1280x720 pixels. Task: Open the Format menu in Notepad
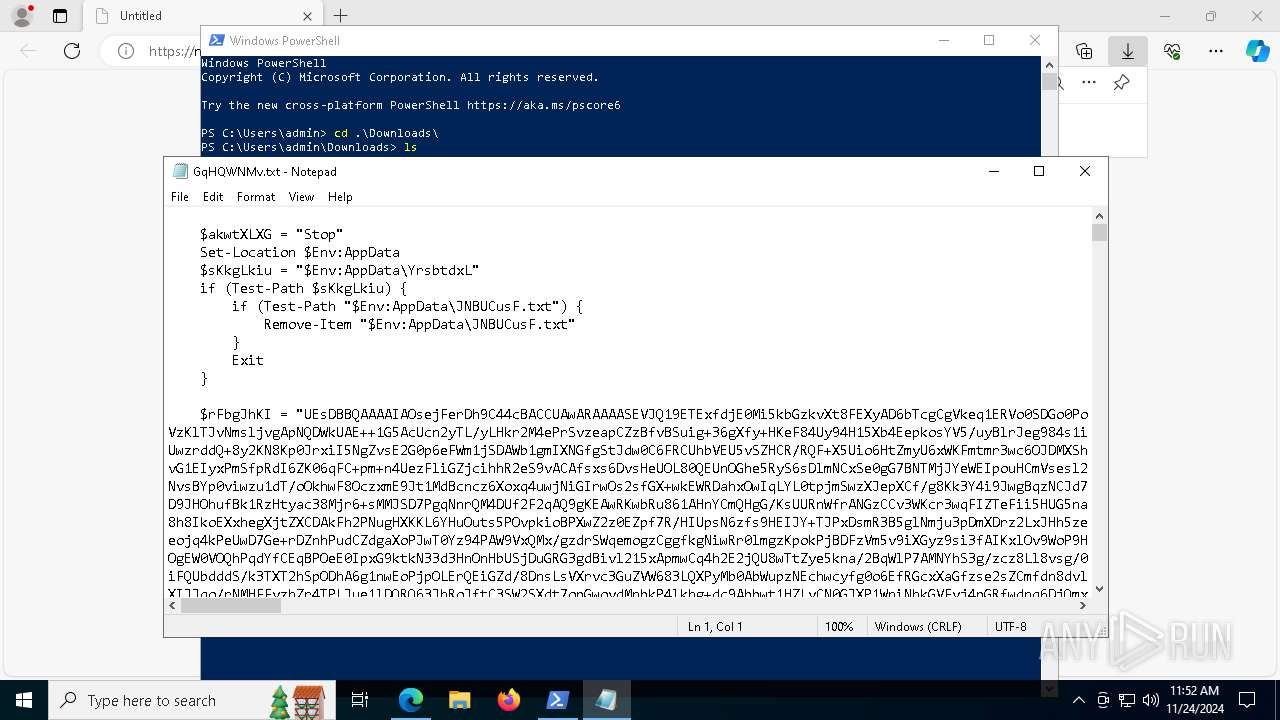(x=256, y=197)
